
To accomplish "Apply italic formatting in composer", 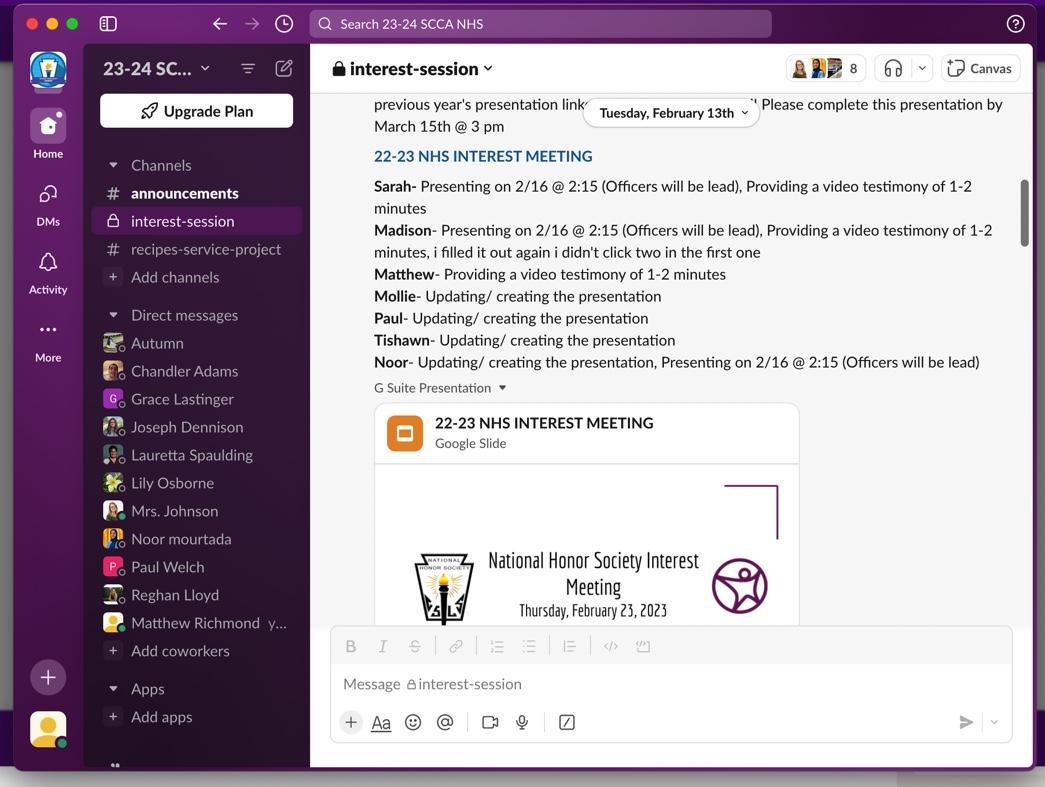I will pos(383,646).
